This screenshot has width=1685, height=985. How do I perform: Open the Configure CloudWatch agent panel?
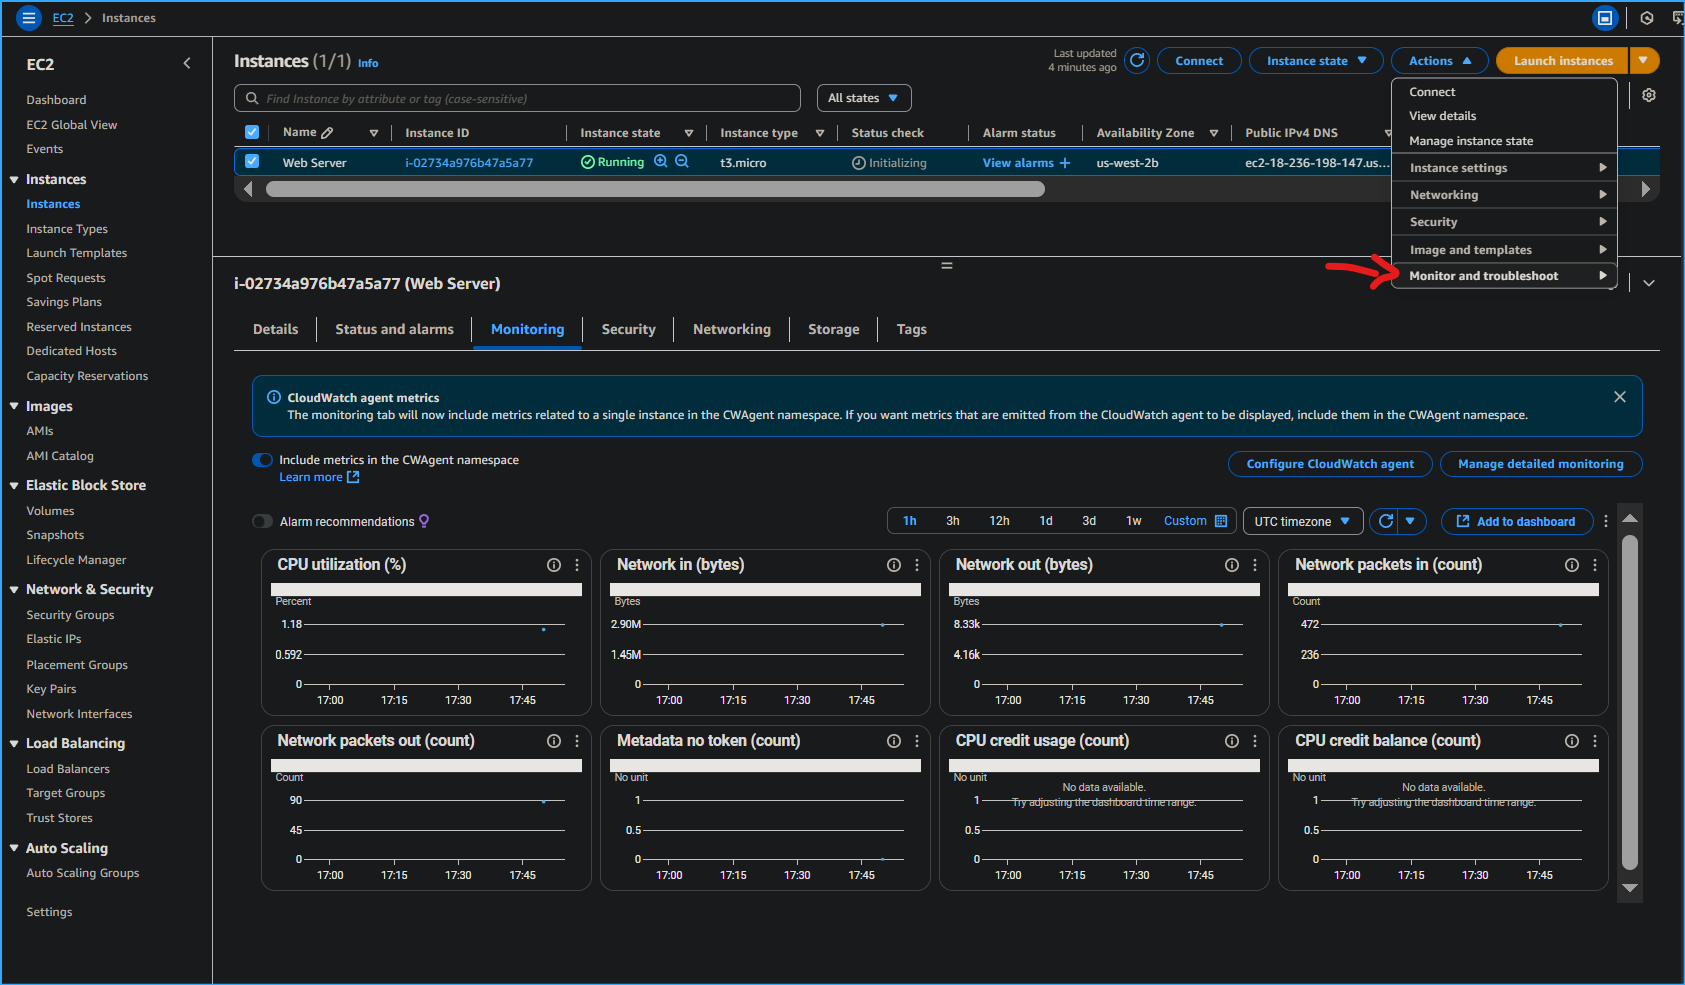click(x=1330, y=463)
